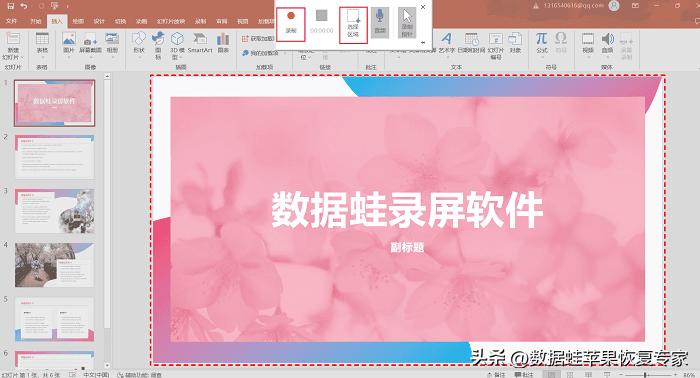
Task: Click the red Record button in recording panel
Action: tap(291, 25)
